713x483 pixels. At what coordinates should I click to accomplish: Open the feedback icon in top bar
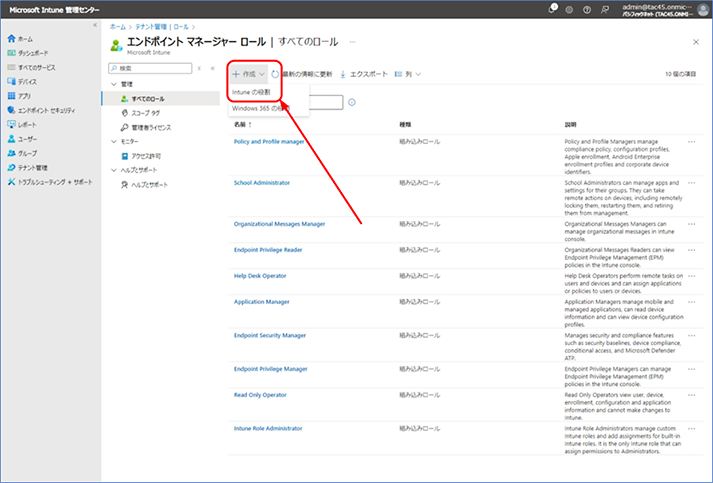(604, 10)
